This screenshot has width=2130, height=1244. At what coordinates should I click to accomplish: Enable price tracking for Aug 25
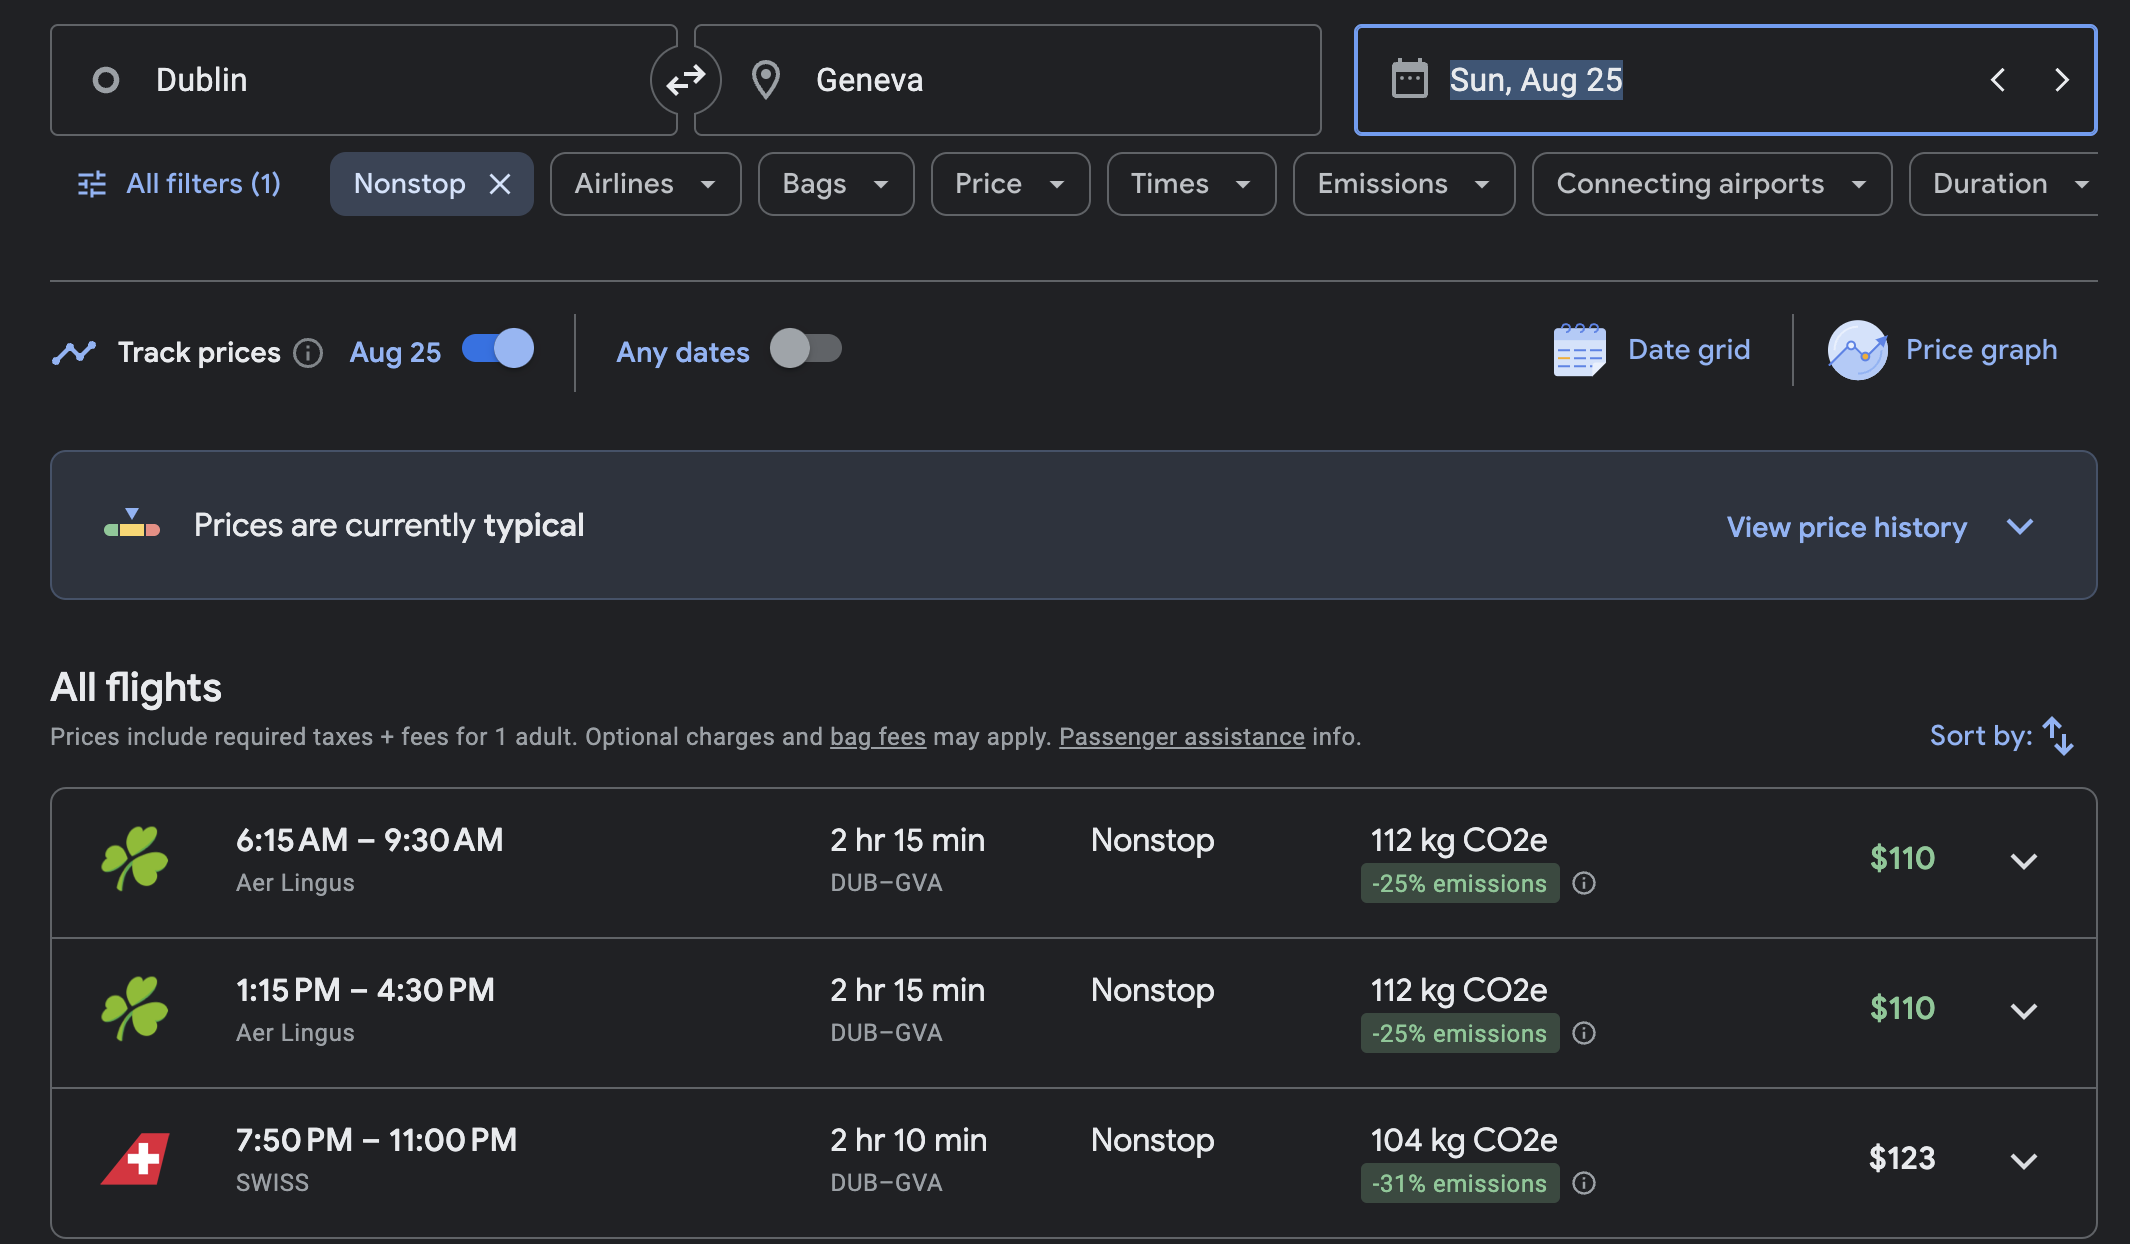(x=497, y=349)
